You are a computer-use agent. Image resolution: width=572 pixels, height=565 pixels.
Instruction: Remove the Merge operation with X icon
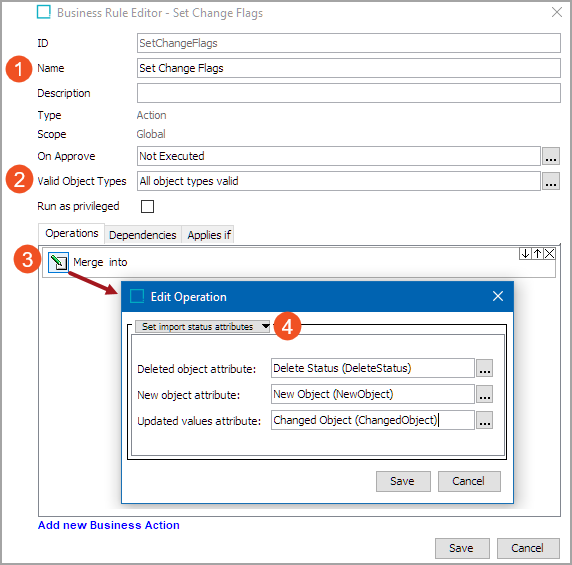(549, 254)
